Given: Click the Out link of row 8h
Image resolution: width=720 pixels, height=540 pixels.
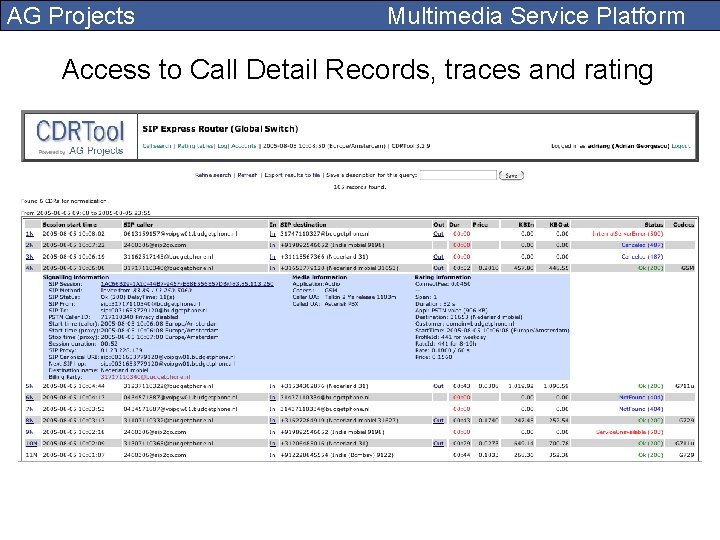Looking at the screenshot, I should [x=439, y=420].
